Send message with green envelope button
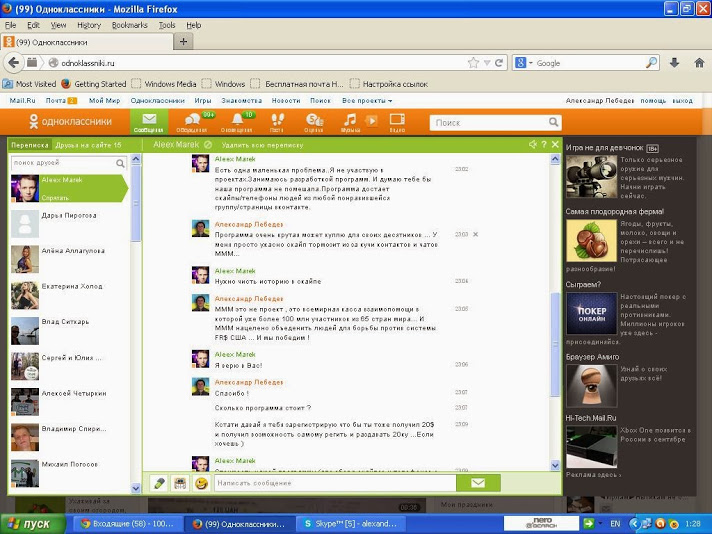Viewport: 712px width, 534px height. click(478, 483)
